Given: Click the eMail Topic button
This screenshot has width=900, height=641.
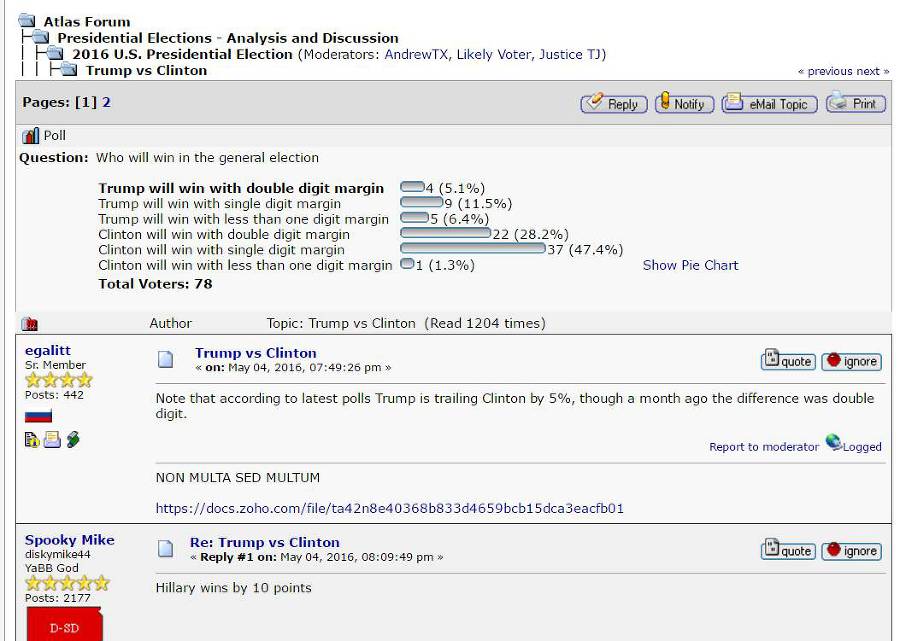Looking at the screenshot, I should click(x=769, y=103).
